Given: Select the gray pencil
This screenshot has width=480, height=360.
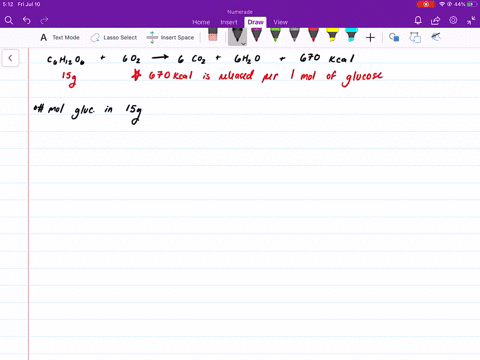Looking at the screenshot, I should (x=294, y=35).
